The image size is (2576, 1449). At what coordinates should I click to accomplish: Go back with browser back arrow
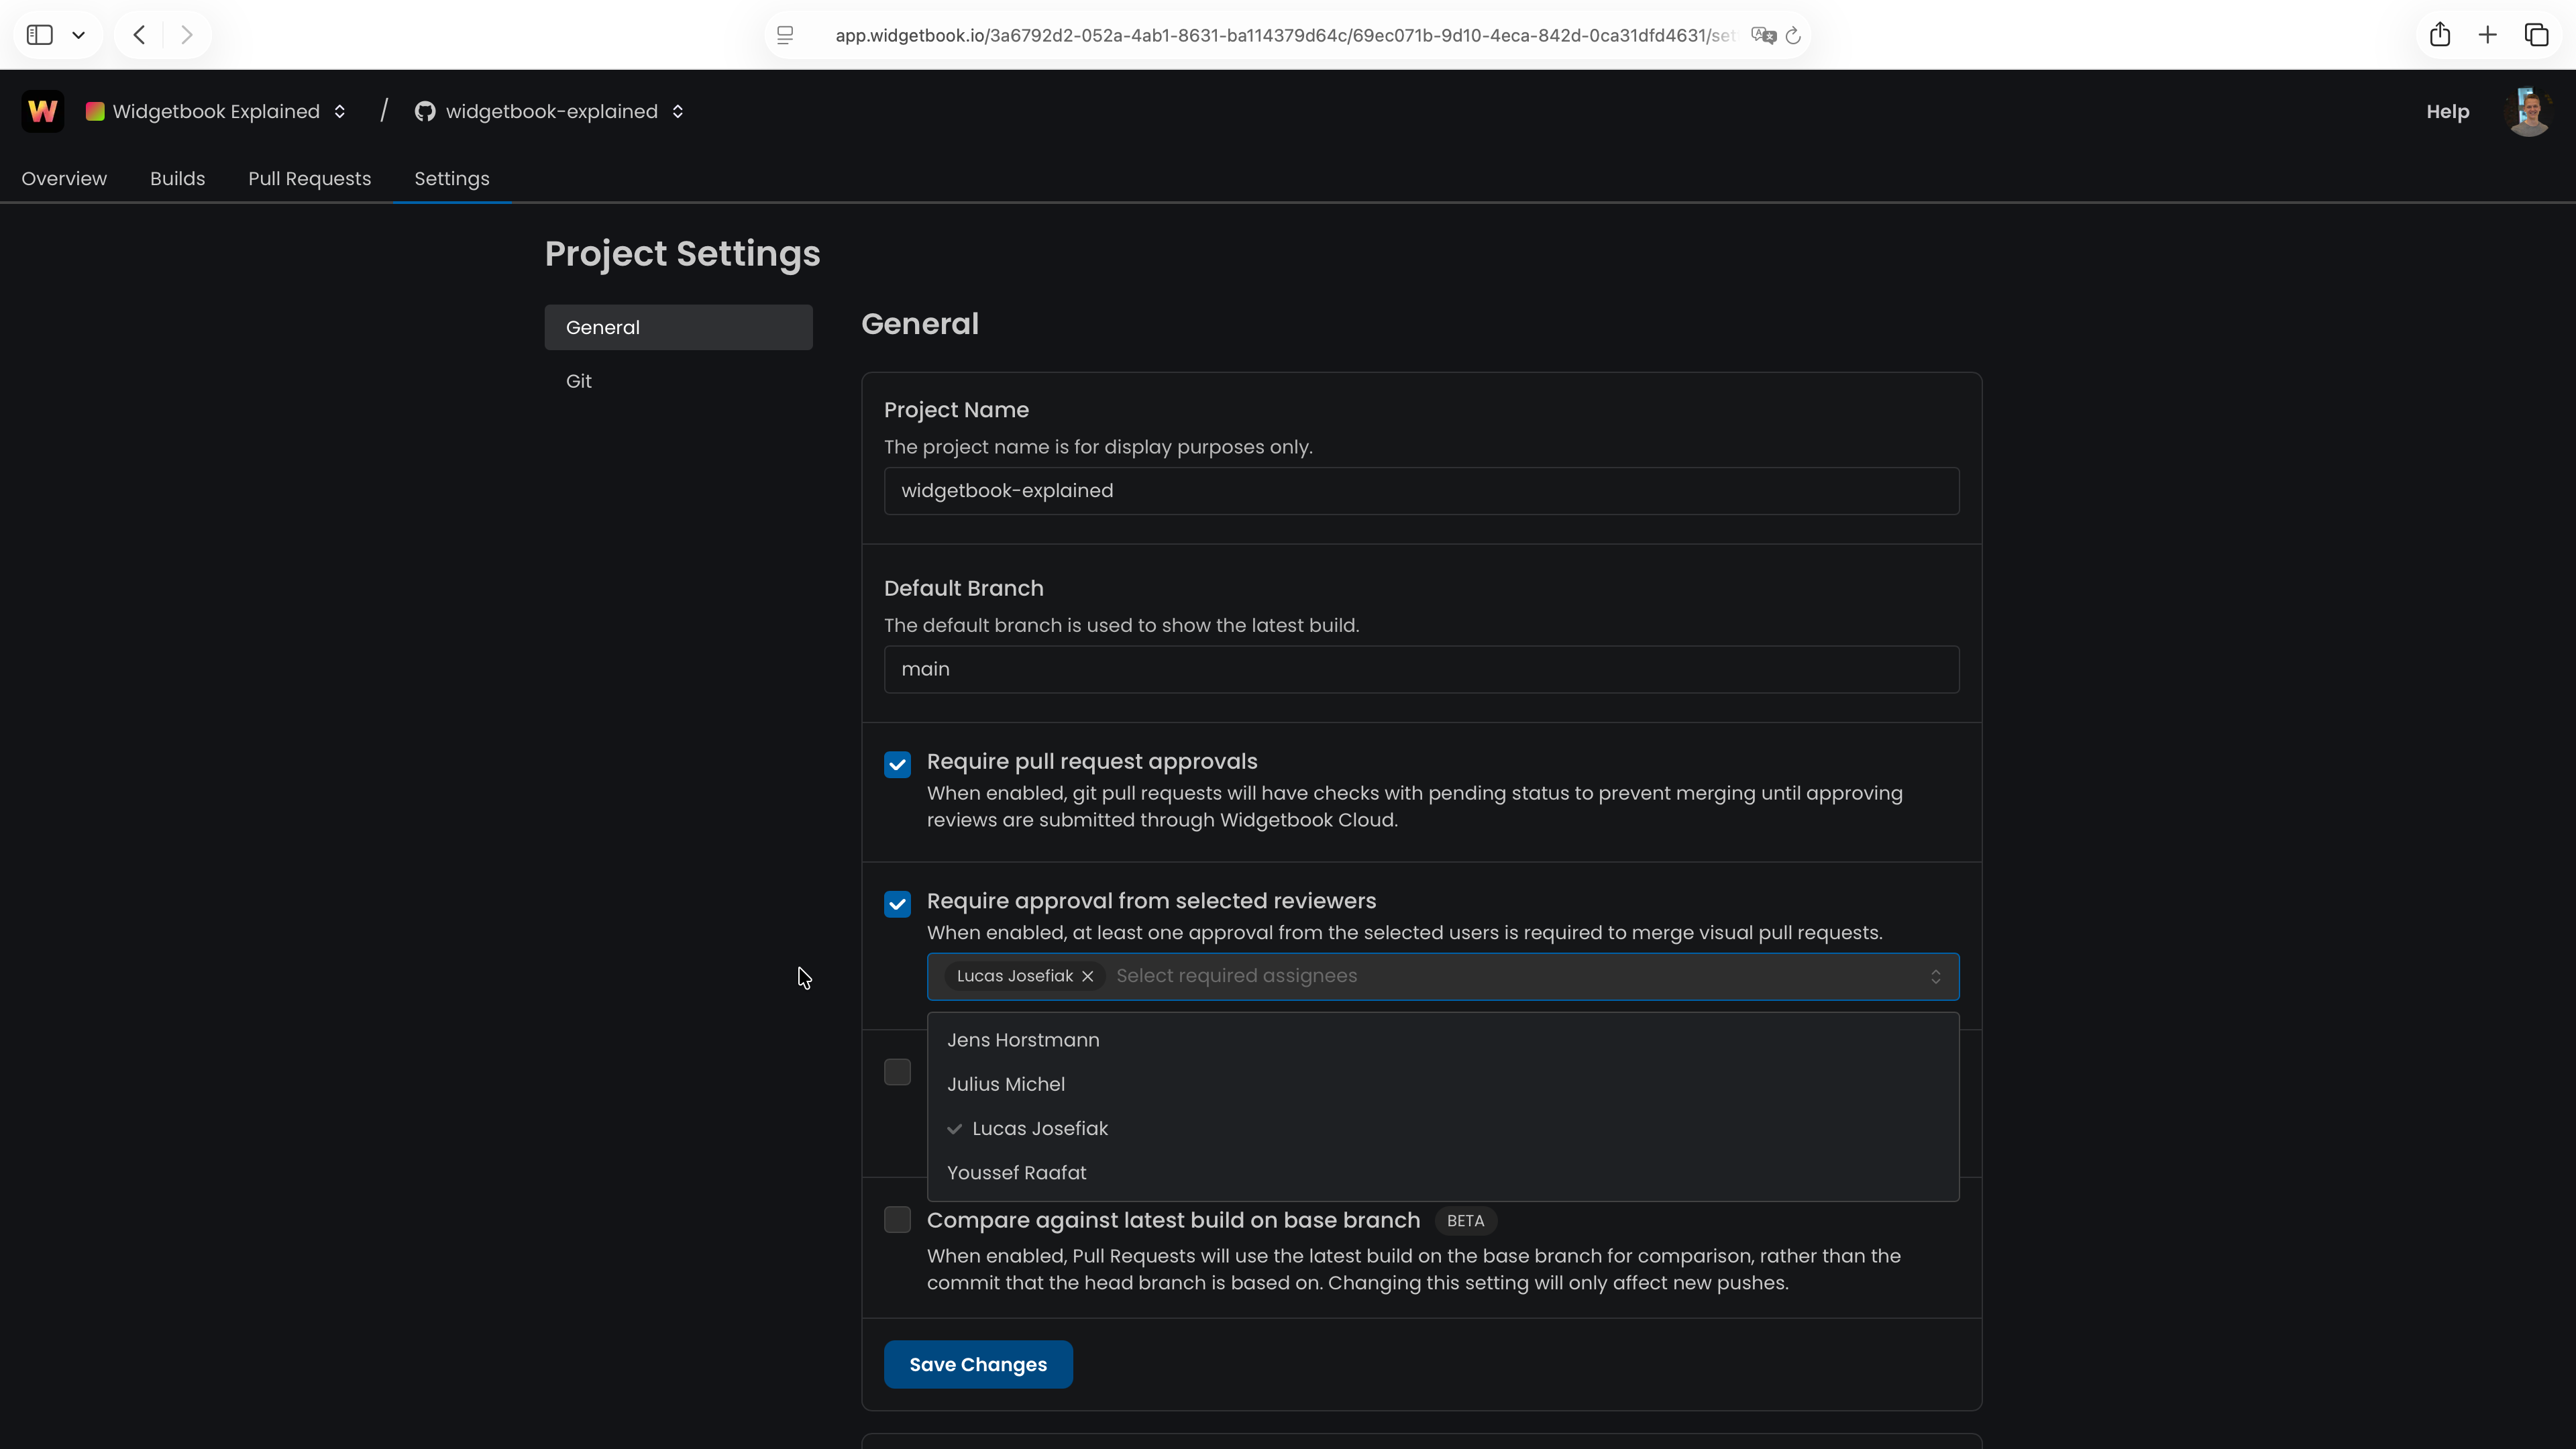140,35
